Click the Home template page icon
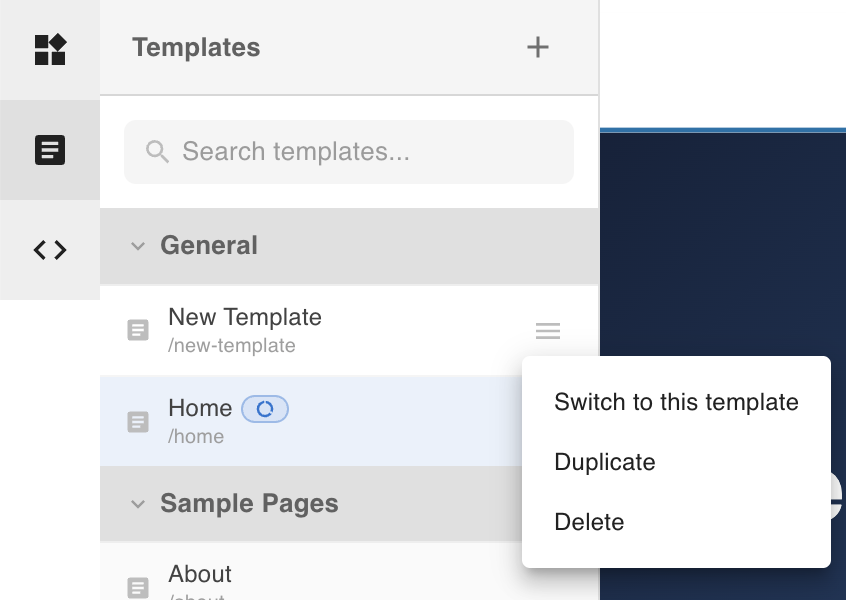This screenshot has width=846, height=600. (x=138, y=422)
